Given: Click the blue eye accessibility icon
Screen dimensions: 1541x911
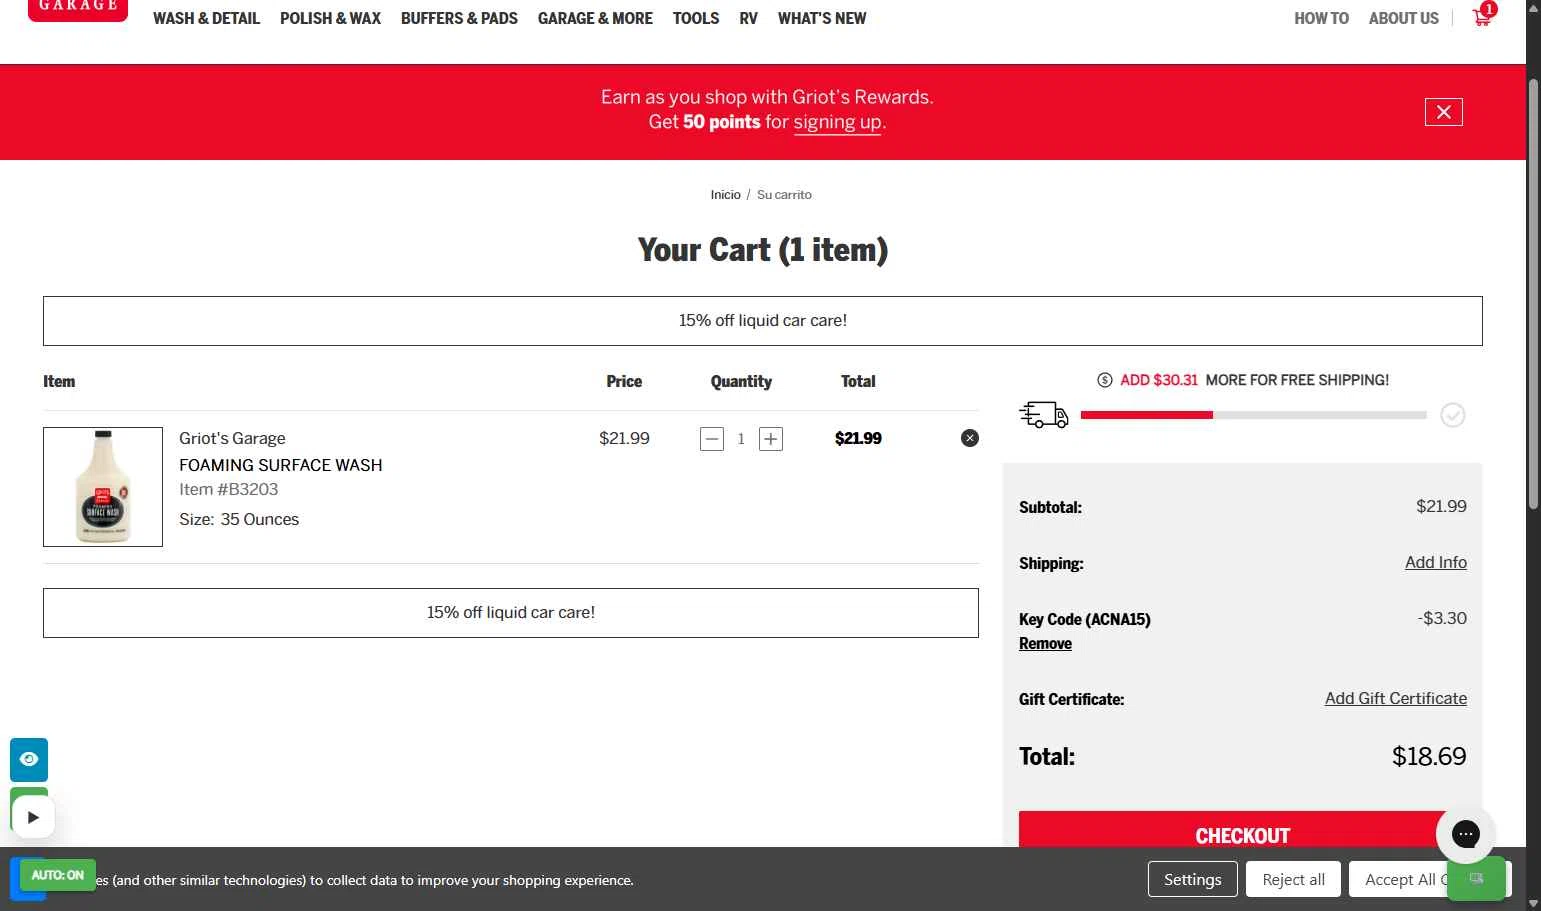Looking at the screenshot, I should coord(29,759).
